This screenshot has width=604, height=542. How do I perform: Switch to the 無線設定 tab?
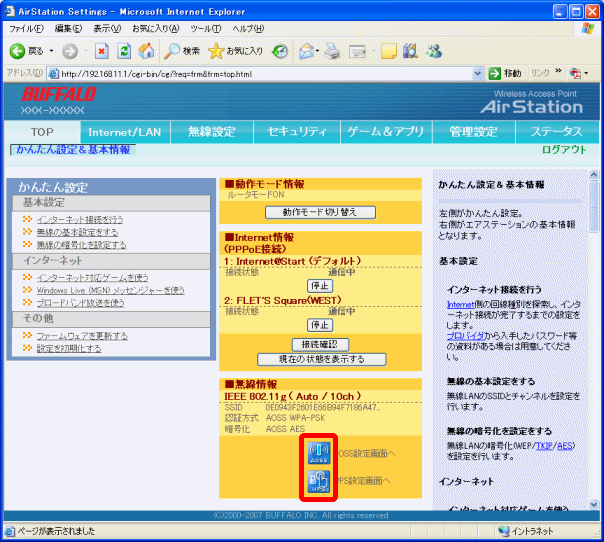coord(210,132)
